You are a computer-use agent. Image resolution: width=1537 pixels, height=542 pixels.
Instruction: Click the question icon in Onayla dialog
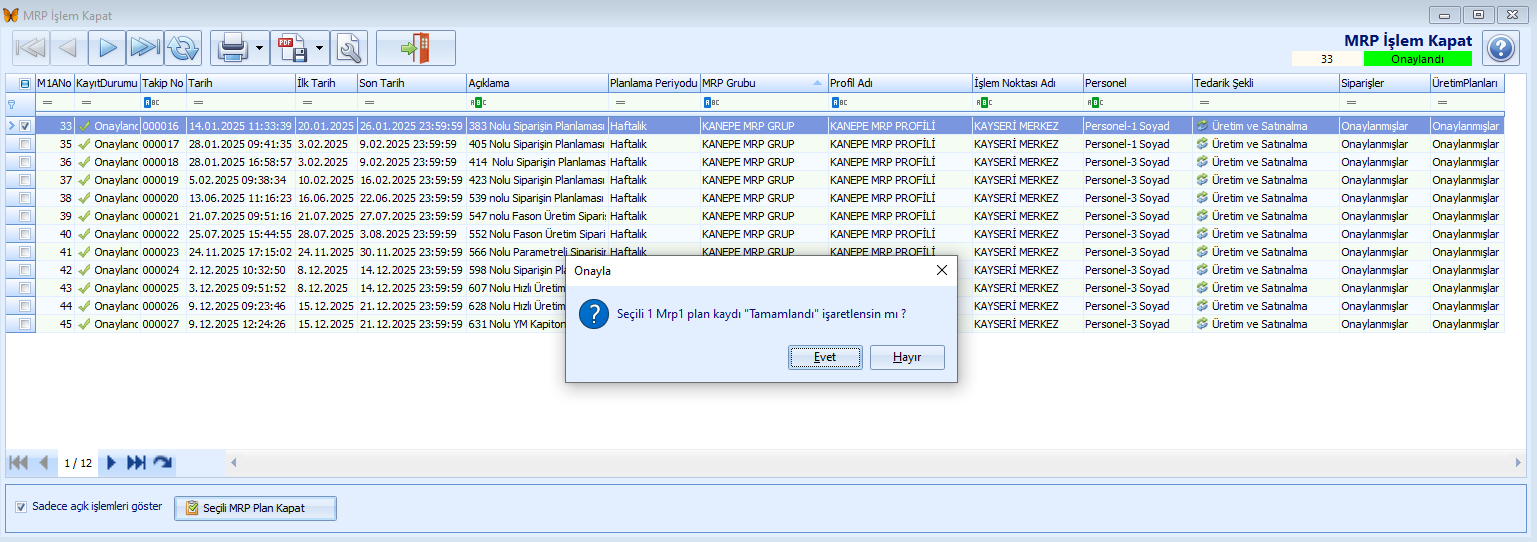[595, 313]
